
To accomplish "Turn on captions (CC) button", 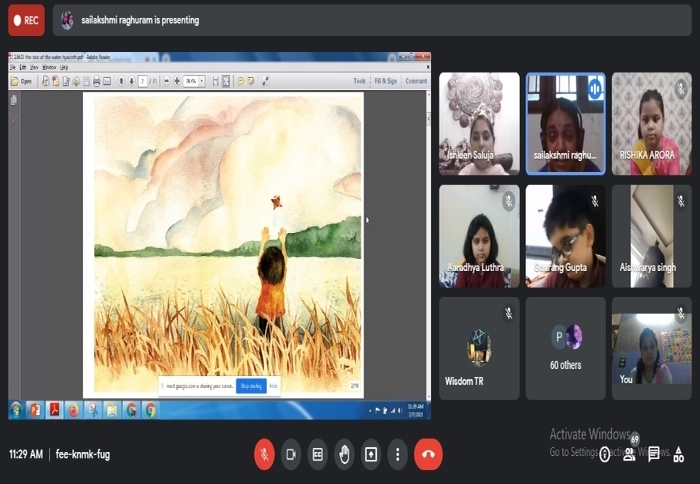I will point(317,455).
